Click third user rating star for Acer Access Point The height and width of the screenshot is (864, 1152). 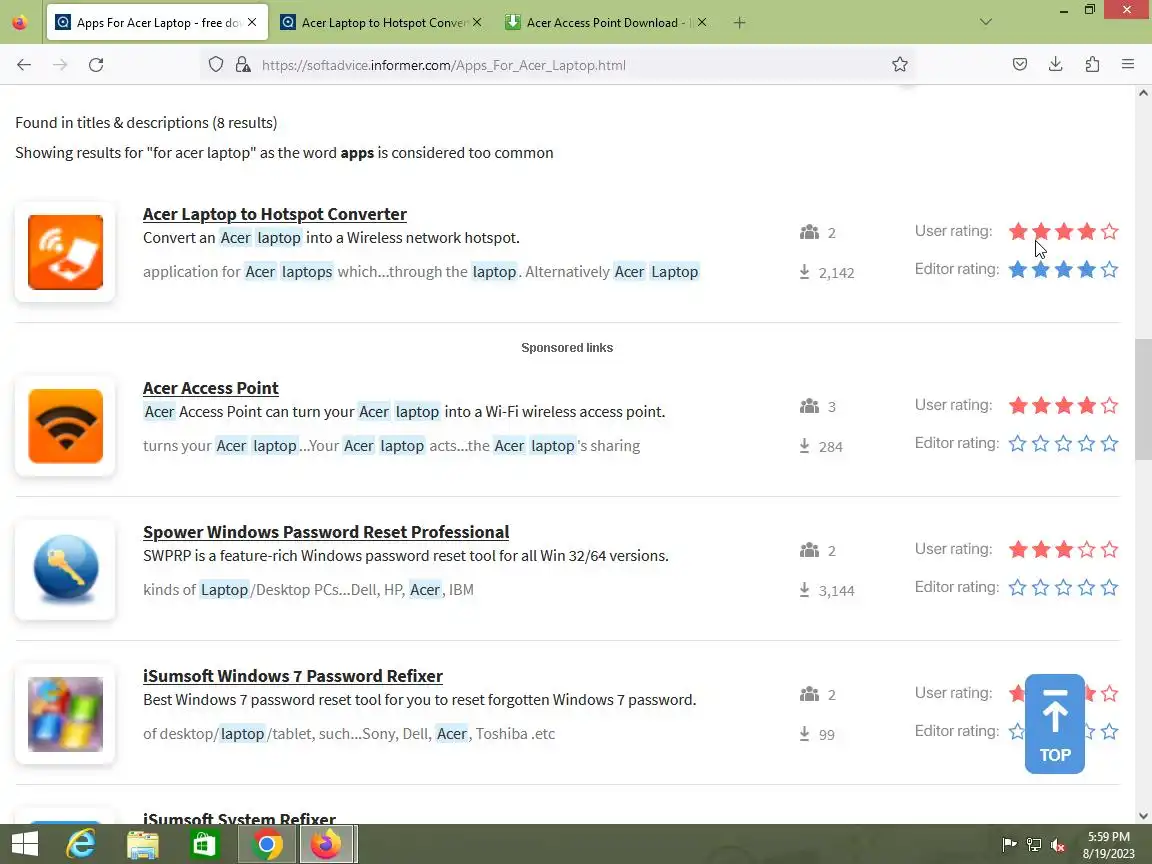(1064, 406)
